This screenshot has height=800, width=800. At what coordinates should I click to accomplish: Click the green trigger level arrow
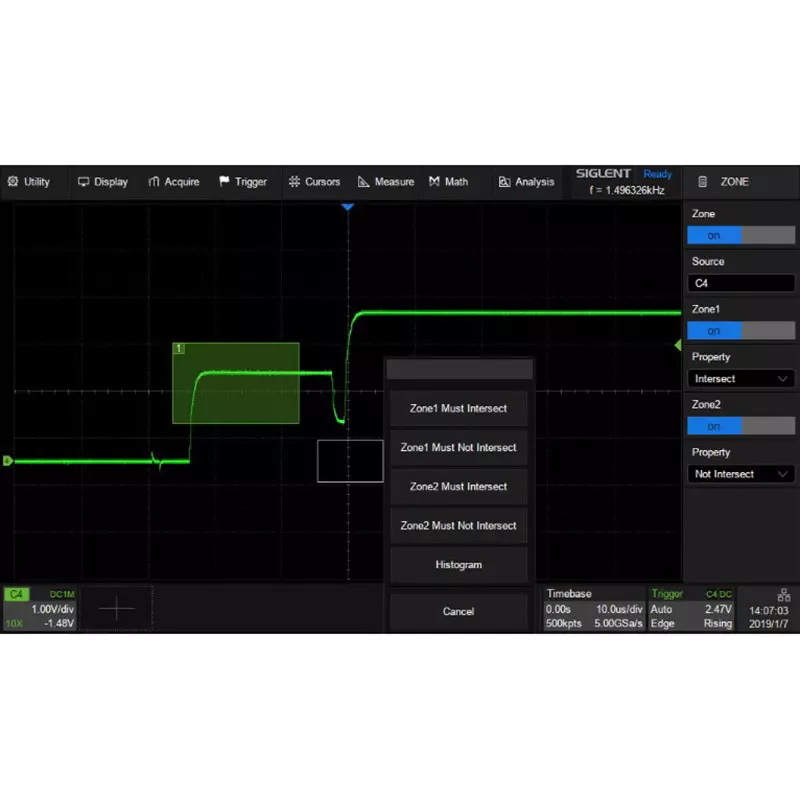click(678, 345)
